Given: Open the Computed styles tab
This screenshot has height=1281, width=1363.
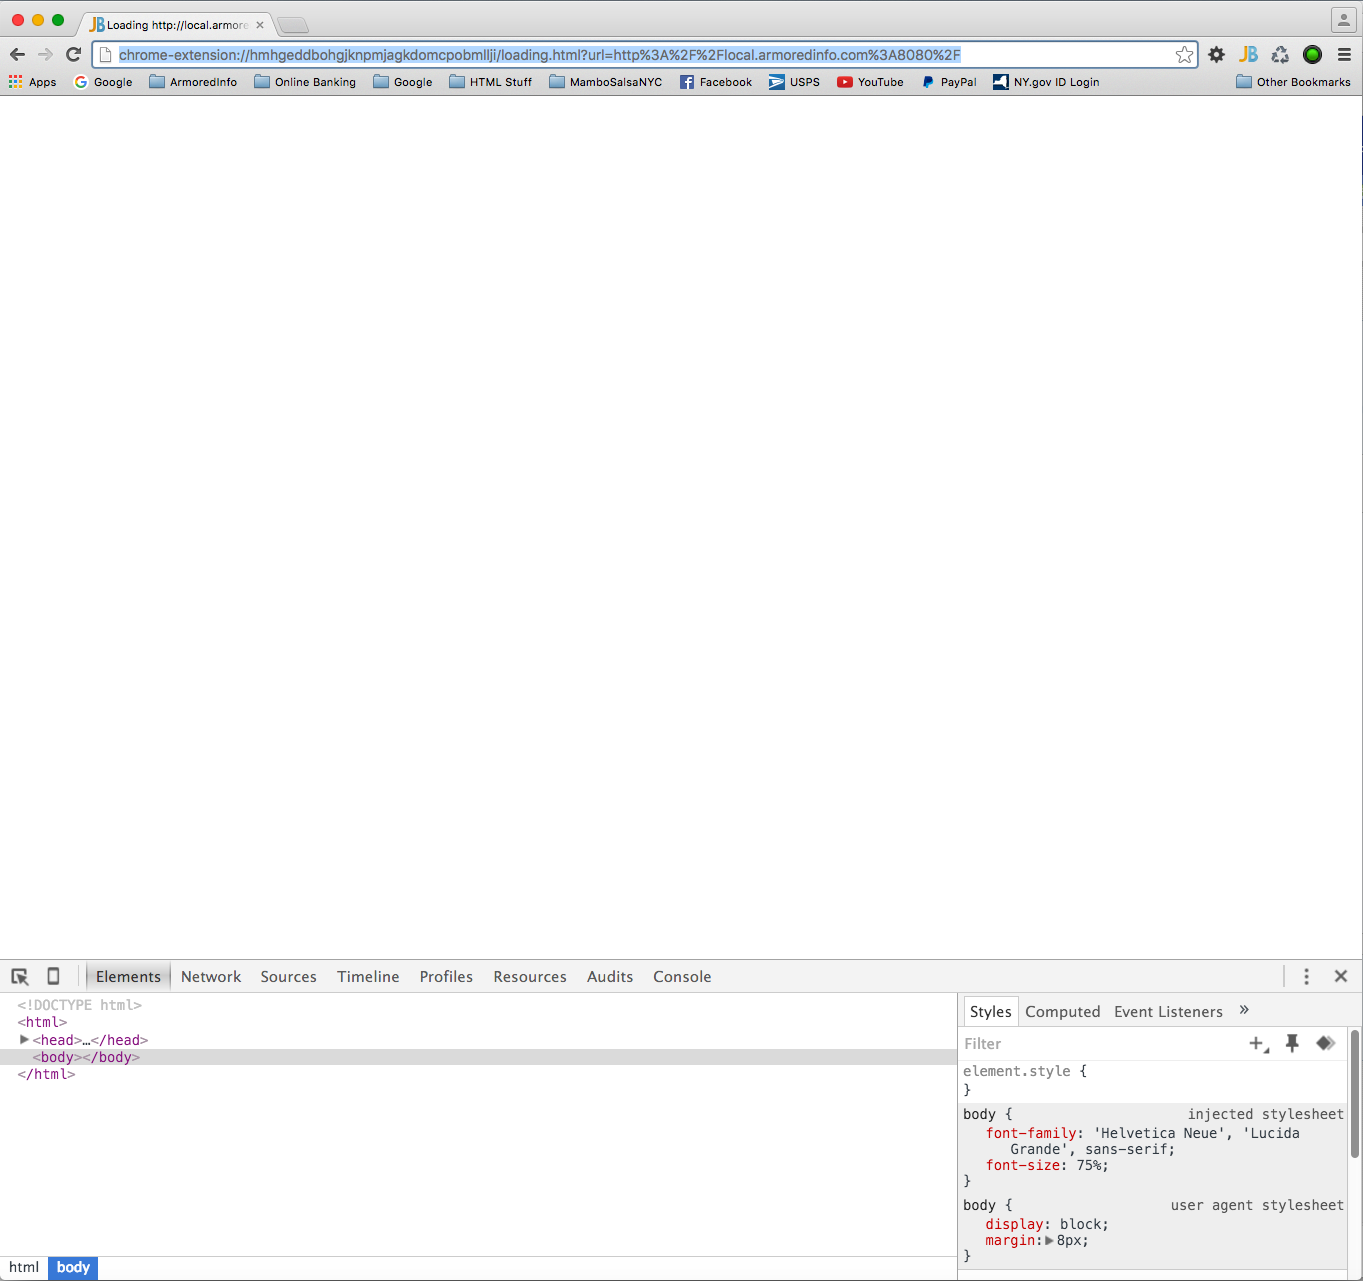Looking at the screenshot, I should [x=1062, y=1011].
